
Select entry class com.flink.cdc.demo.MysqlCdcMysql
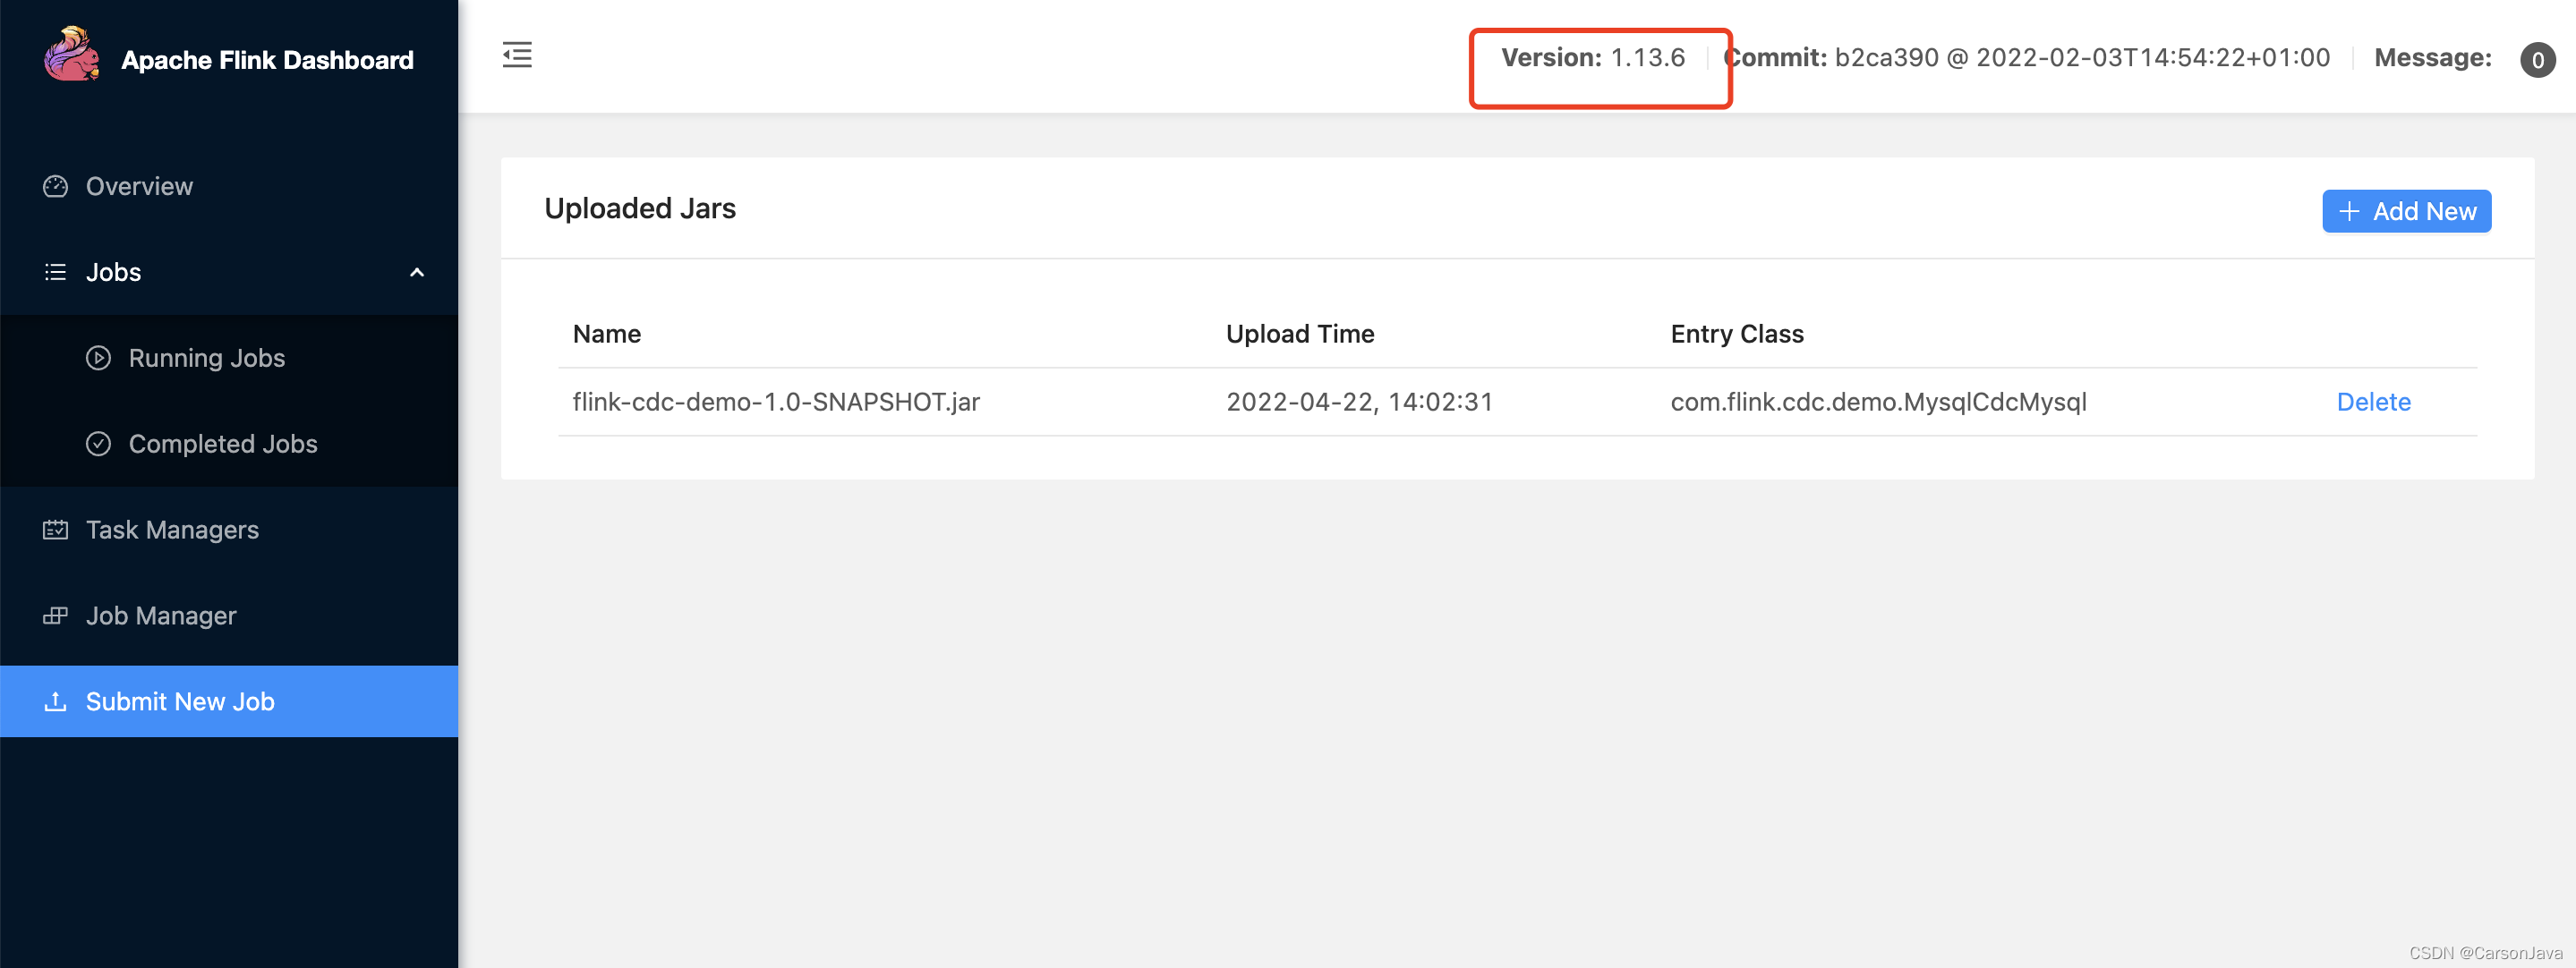tap(1877, 402)
